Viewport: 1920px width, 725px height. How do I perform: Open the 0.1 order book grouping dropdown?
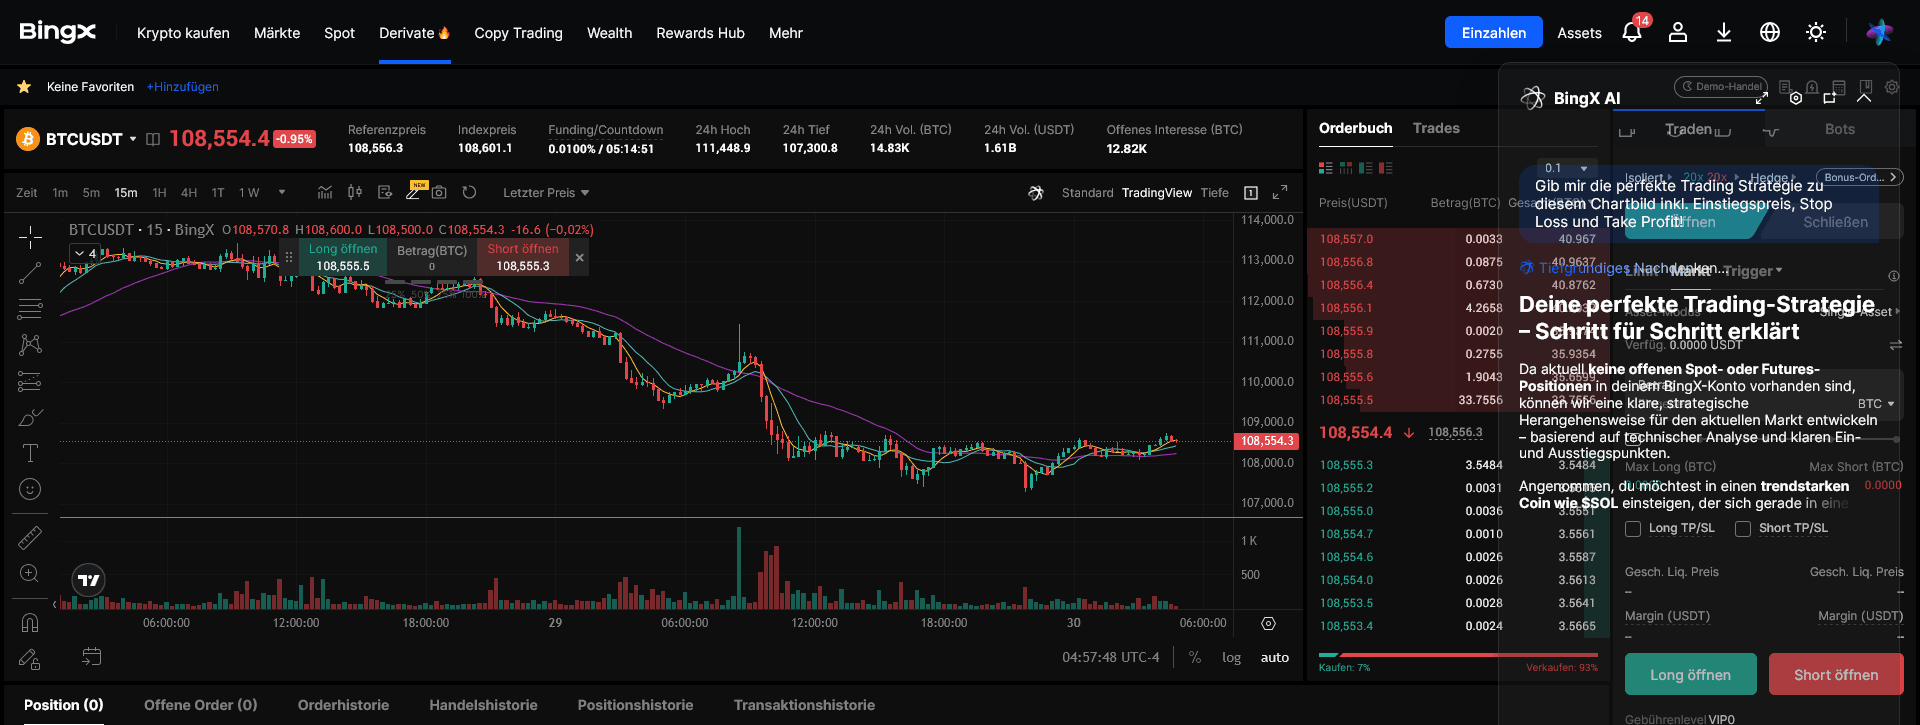[1566, 168]
